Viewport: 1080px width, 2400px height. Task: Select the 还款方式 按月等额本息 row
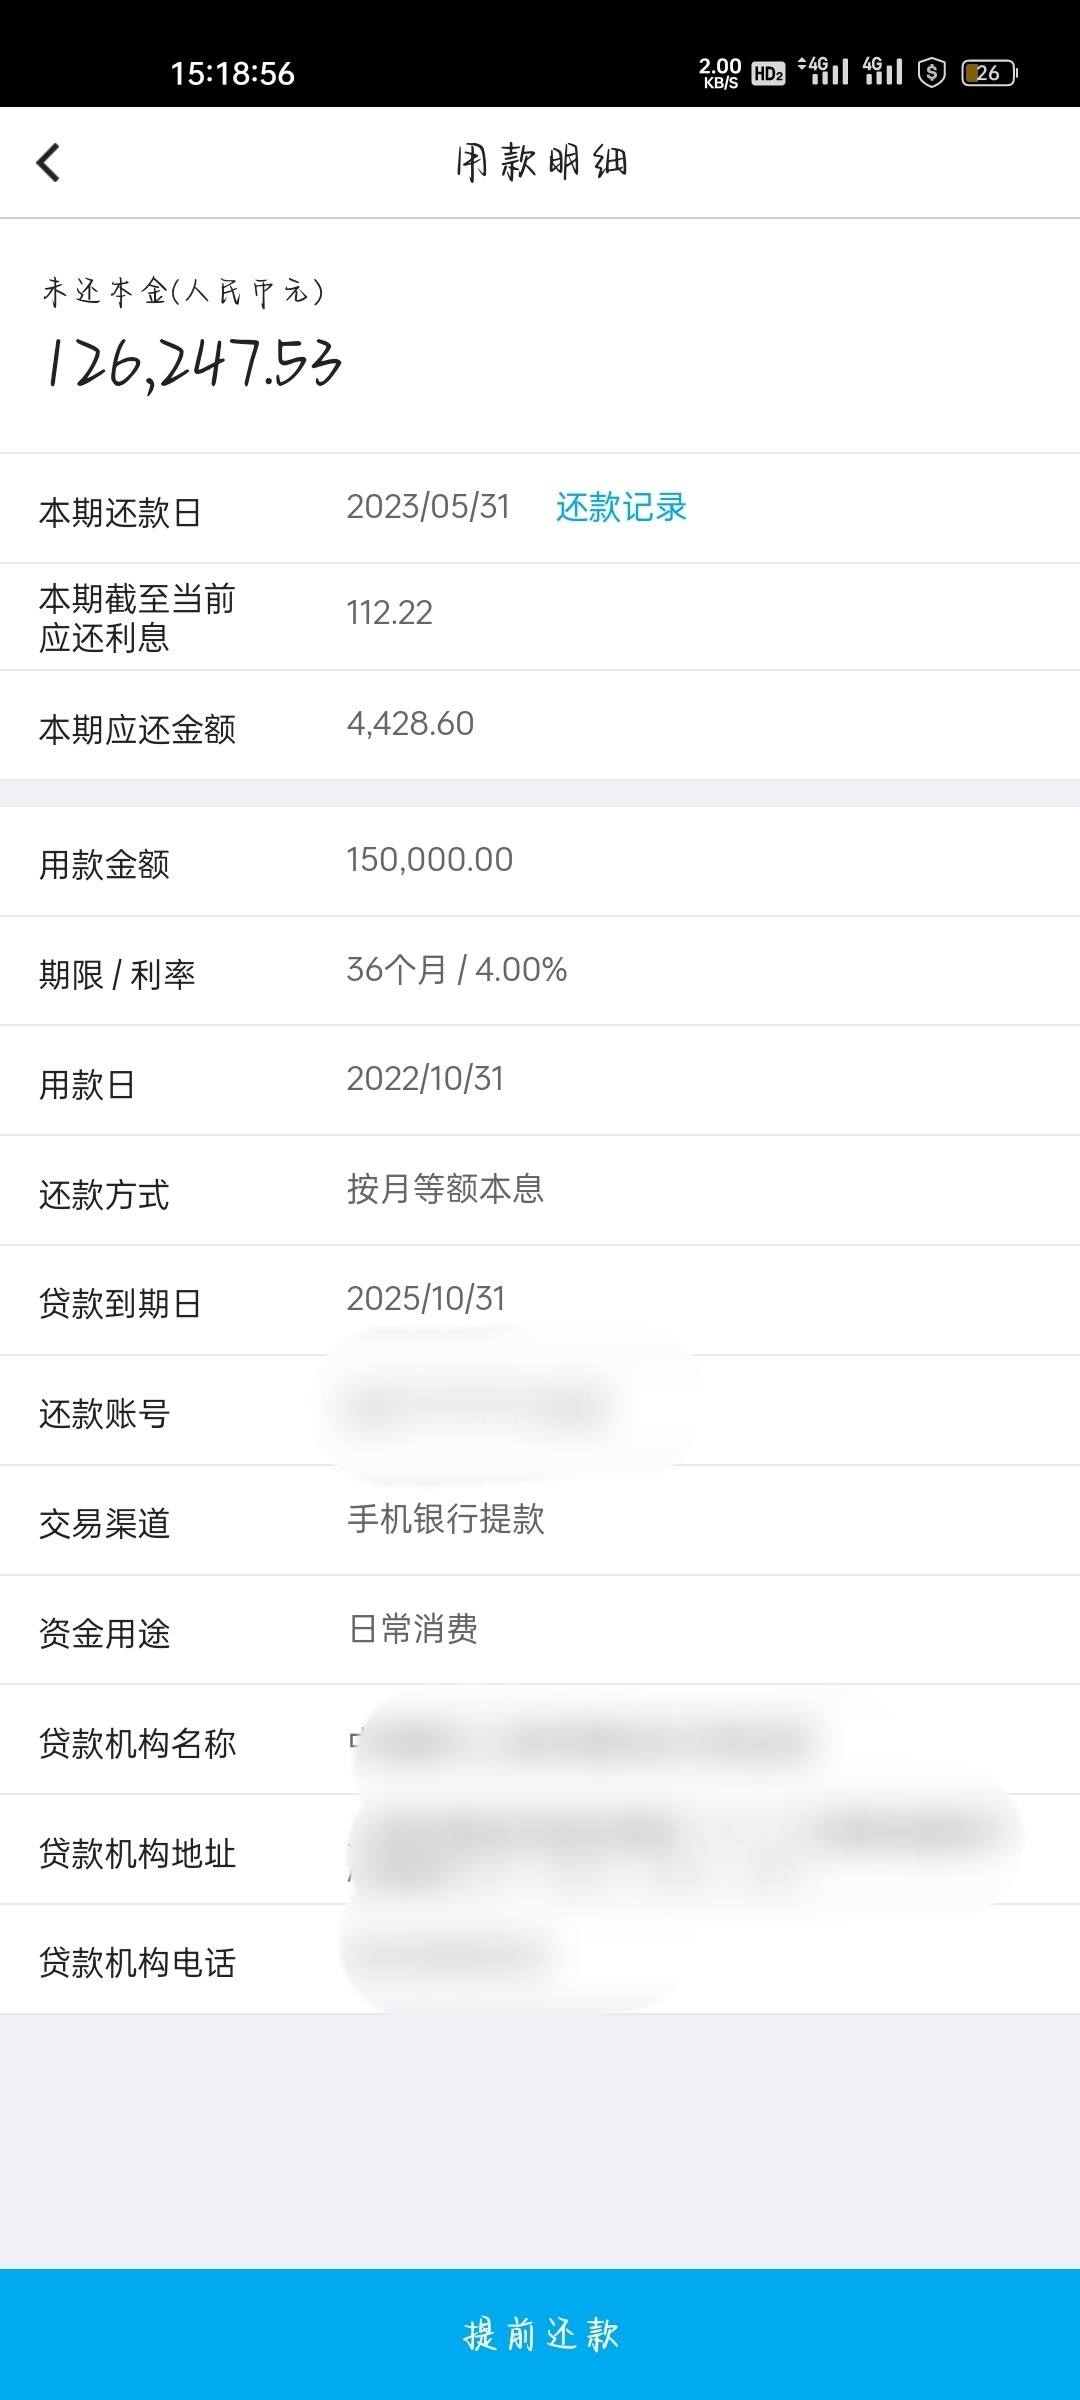[540, 1191]
